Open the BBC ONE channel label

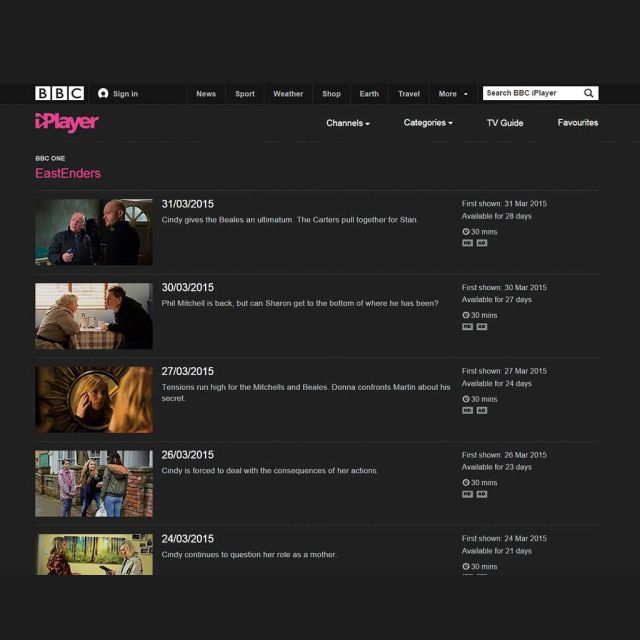tap(50, 158)
